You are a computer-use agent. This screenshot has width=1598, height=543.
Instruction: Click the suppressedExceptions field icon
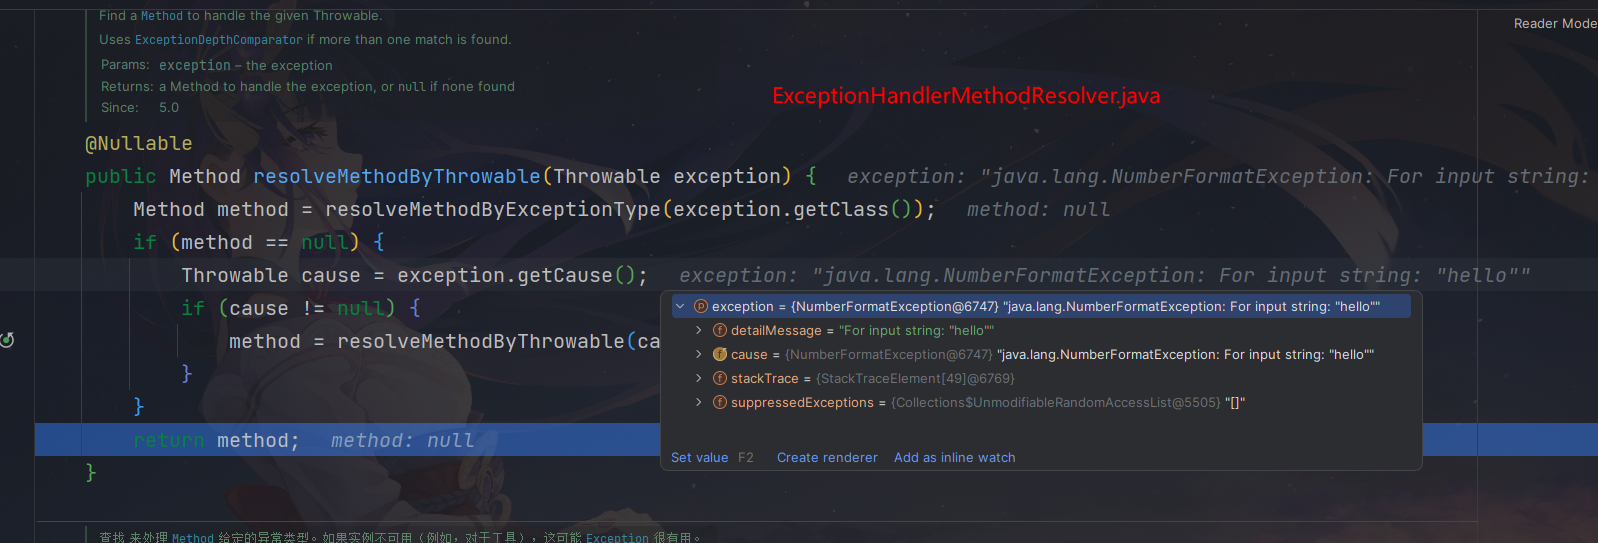point(720,402)
